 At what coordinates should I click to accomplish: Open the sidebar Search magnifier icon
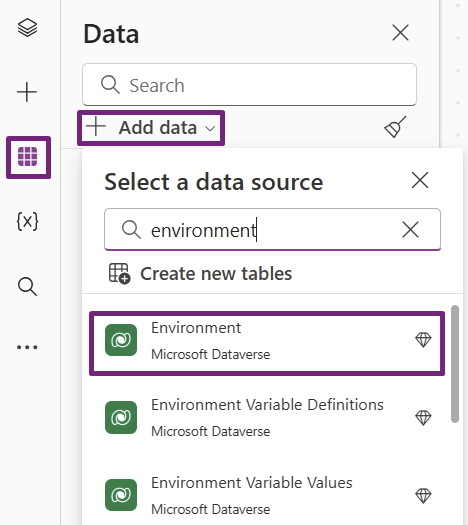tap(27, 287)
